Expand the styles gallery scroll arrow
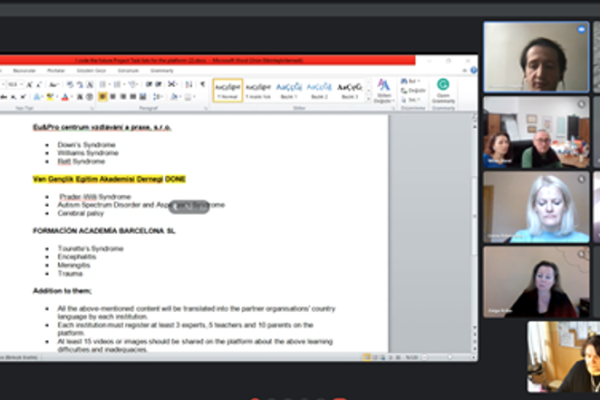600x400 pixels. [368, 98]
